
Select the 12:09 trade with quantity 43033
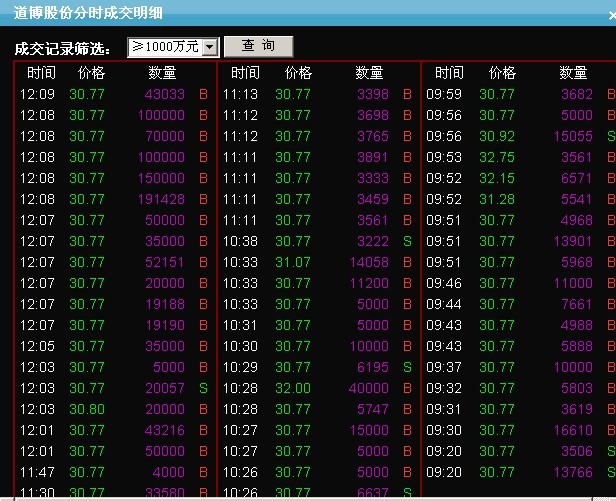click(115, 94)
